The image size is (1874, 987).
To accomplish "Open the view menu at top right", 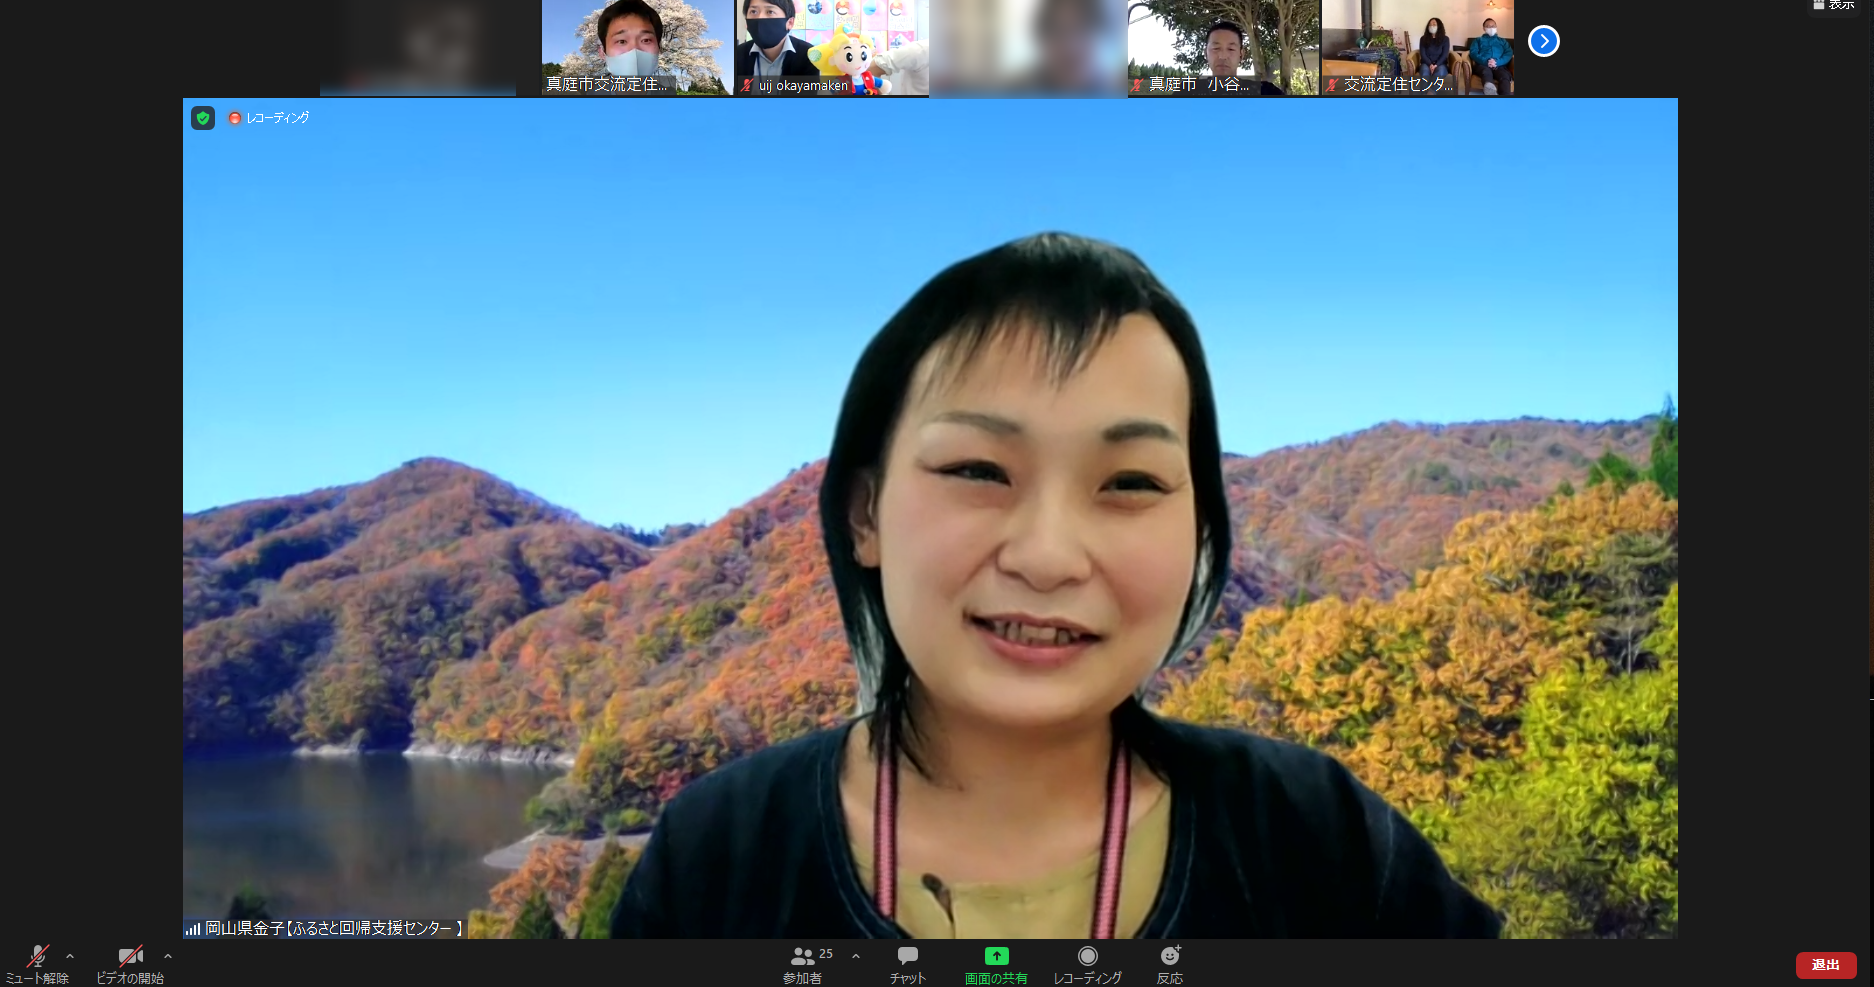I will tap(1834, 5).
